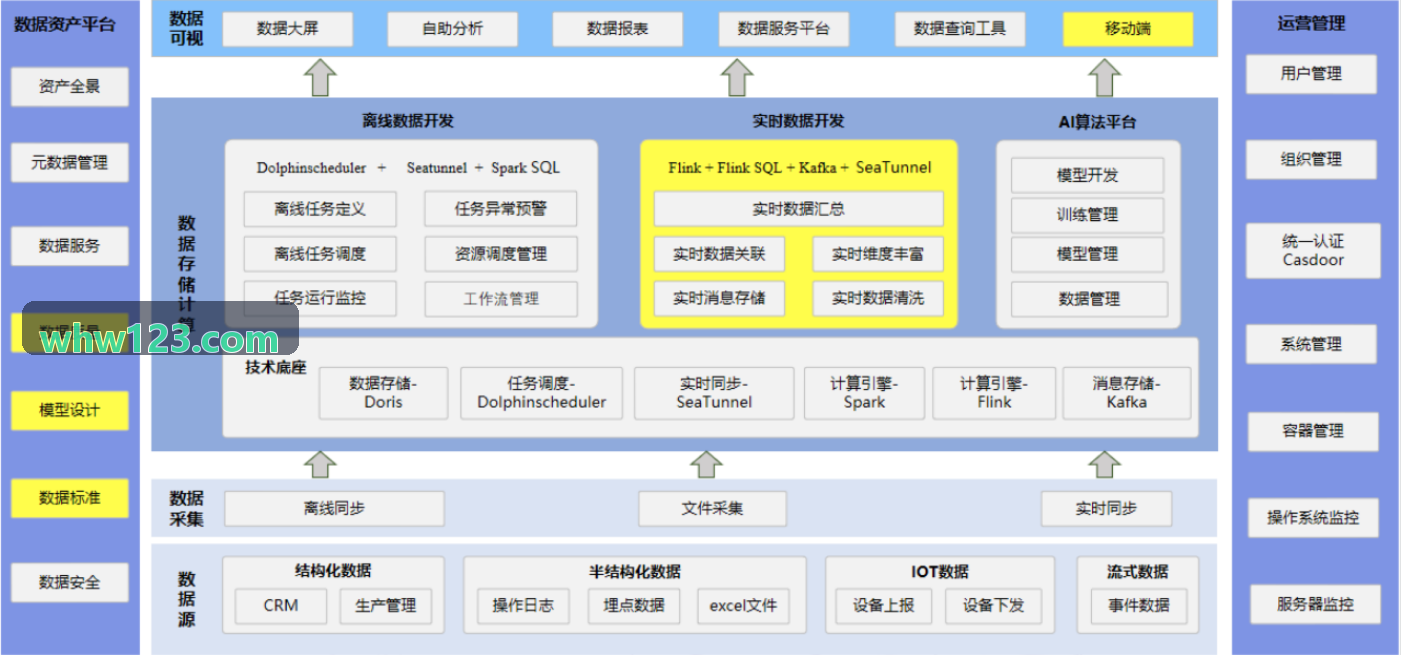Select the IOT数据 heading
The width and height of the screenshot is (1401, 655).
tap(940, 572)
